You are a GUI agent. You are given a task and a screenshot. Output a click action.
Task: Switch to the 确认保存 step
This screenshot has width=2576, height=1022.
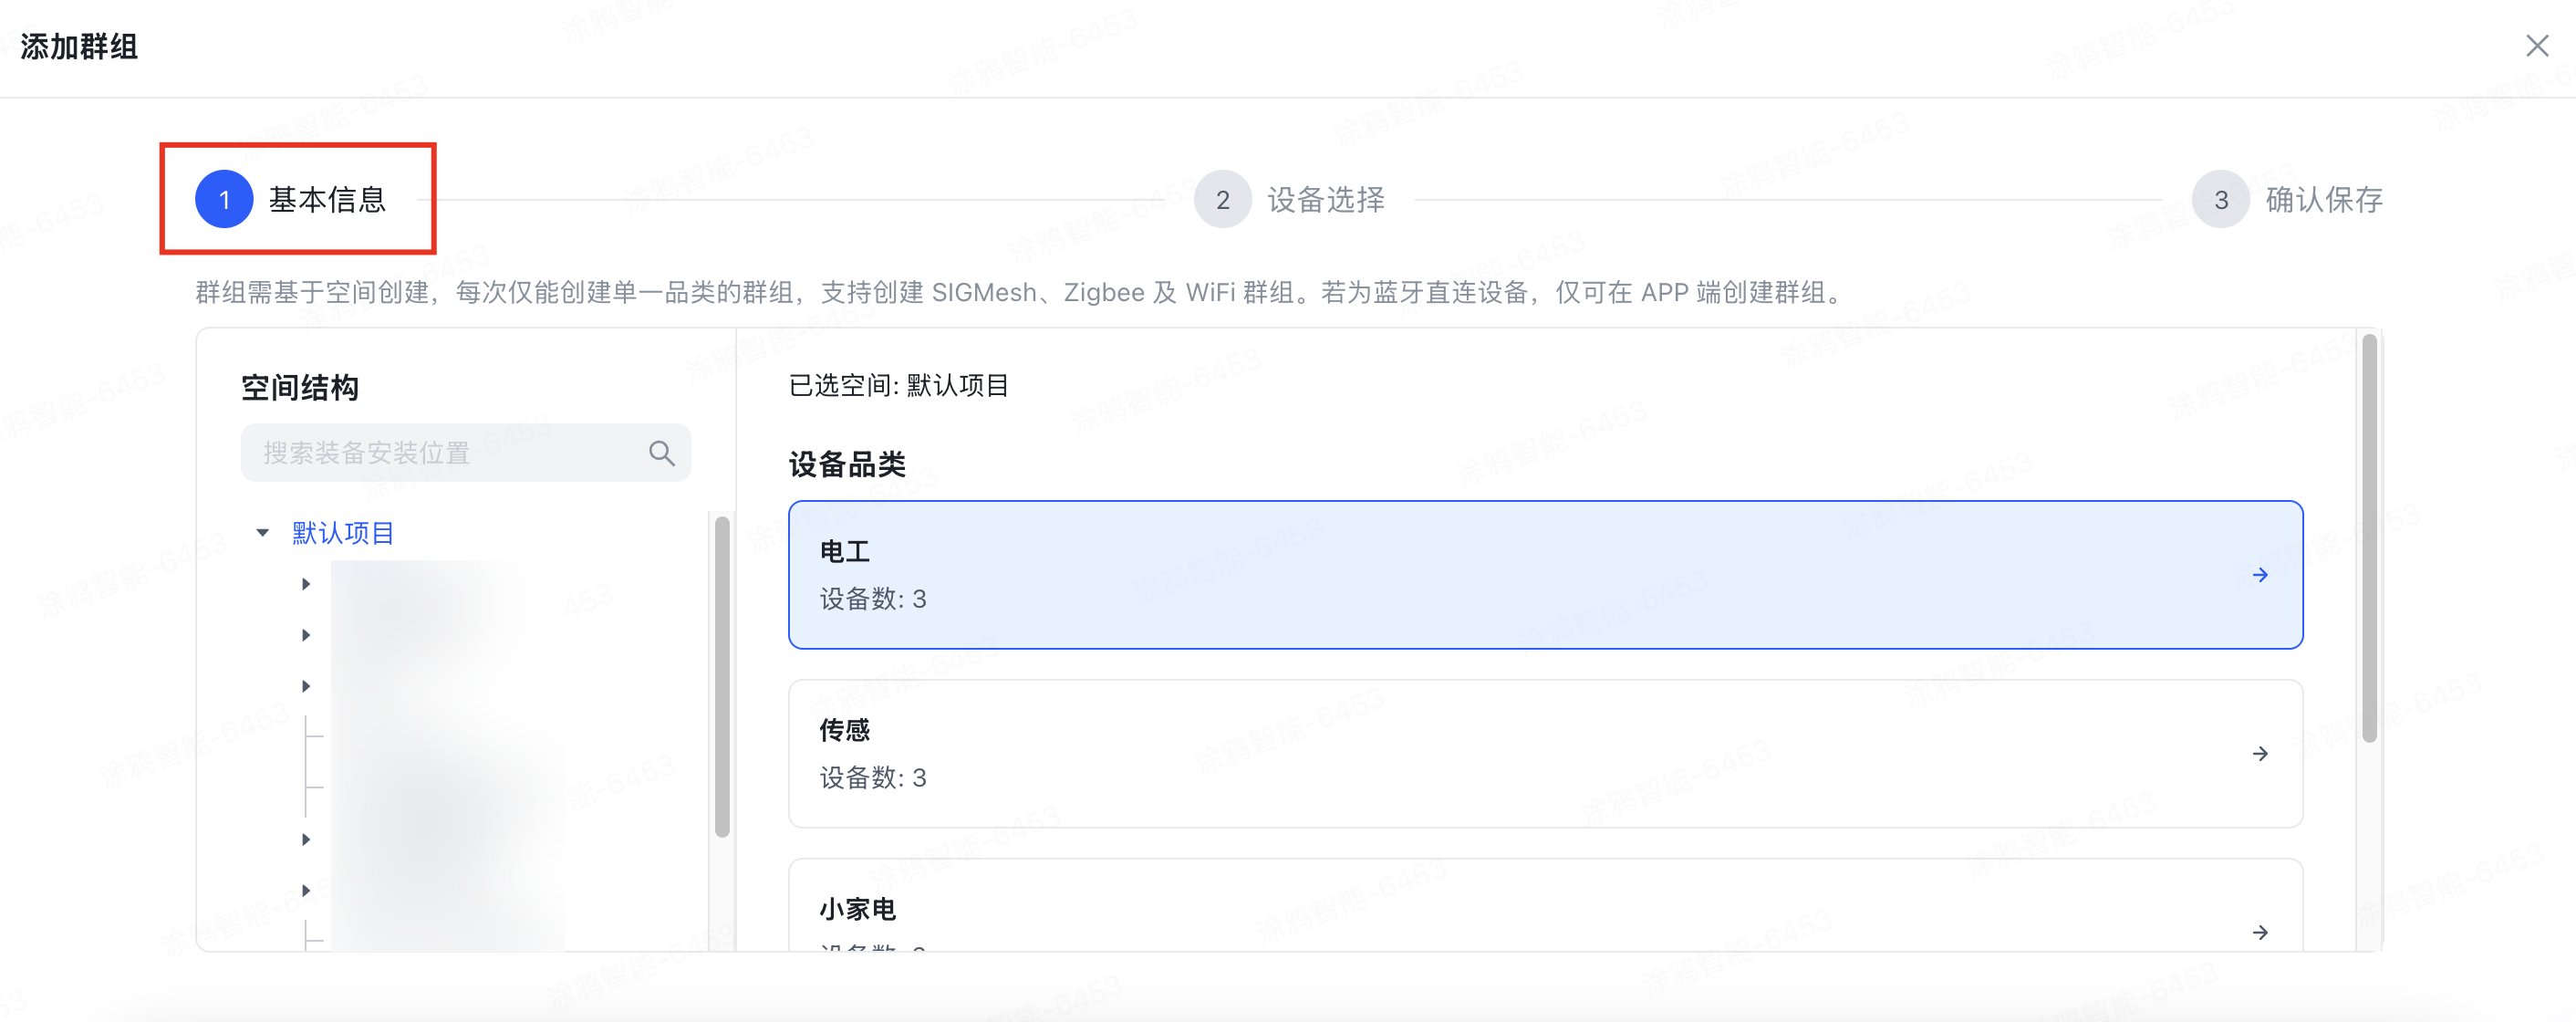point(2324,199)
